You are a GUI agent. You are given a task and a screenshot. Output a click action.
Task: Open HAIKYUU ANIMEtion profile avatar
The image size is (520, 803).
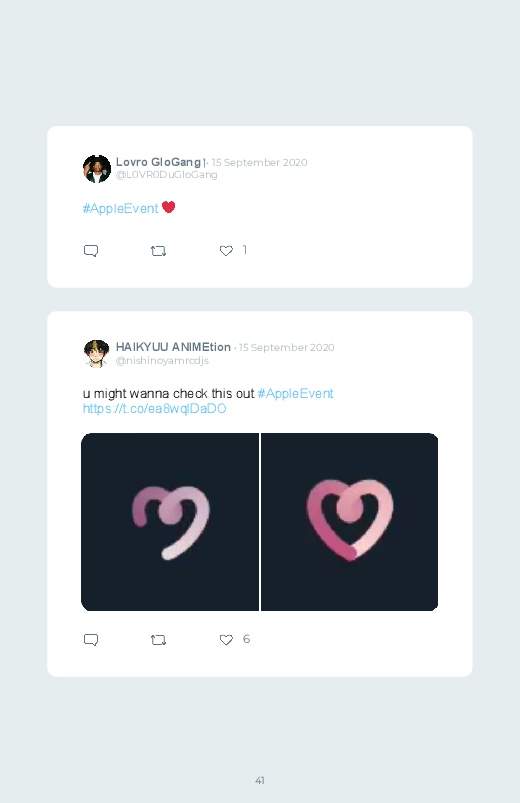point(97,353)
